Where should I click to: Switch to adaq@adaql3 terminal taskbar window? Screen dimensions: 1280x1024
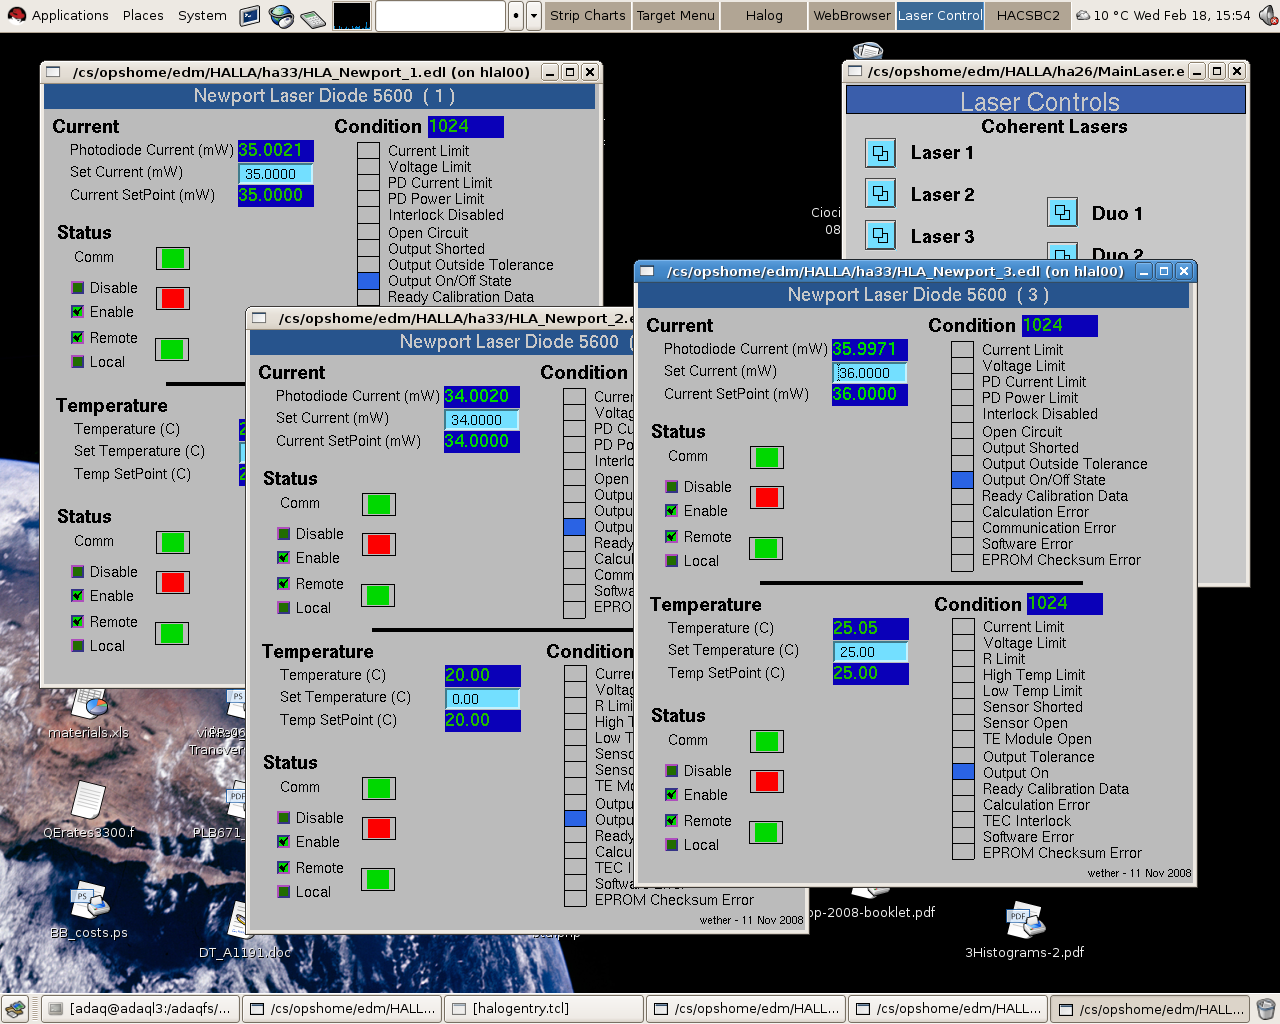tap(141, 1009)
